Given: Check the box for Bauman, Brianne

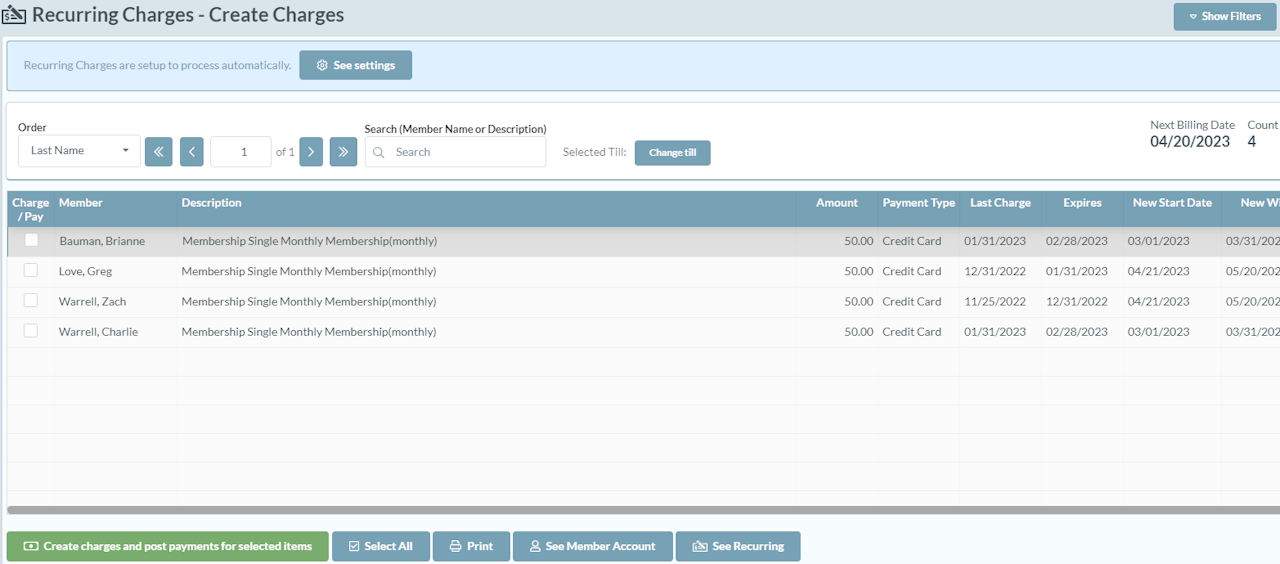Looking at the screenshot, I should pyautogui.click(x=31, y=240).
